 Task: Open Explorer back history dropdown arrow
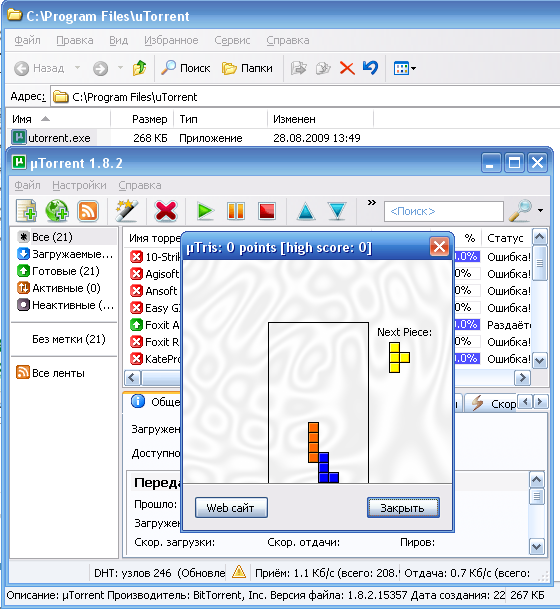tap(77, 68)
